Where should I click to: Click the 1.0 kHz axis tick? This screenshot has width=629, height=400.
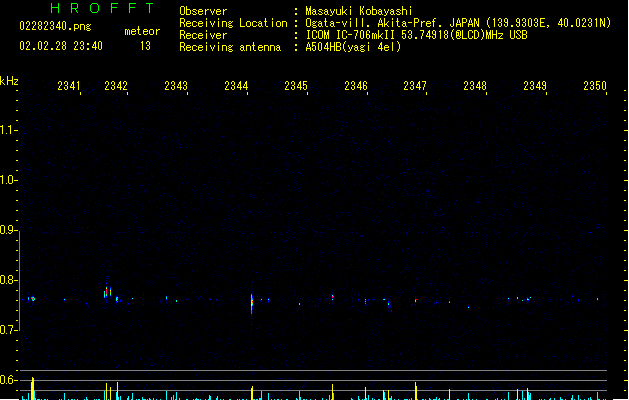(8, 180)
